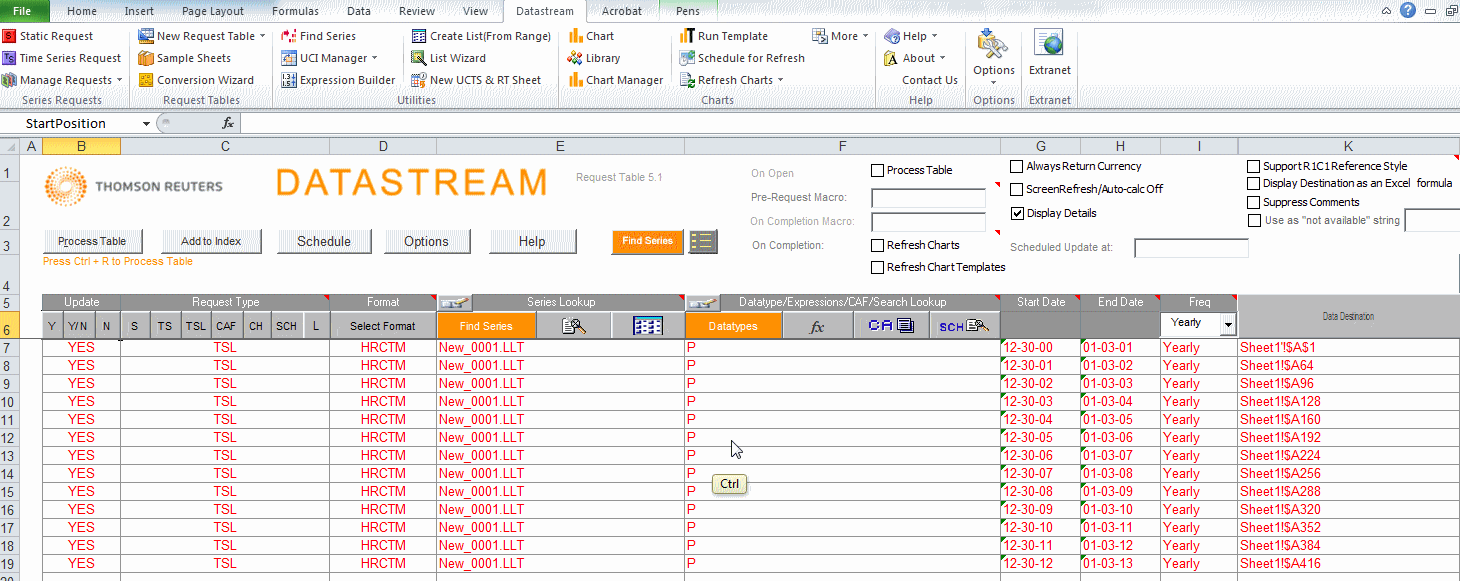The height and width of the screenshot is (581, 1460).
Task: Start the Conversion Wizard
Action: tap(196, 80)
